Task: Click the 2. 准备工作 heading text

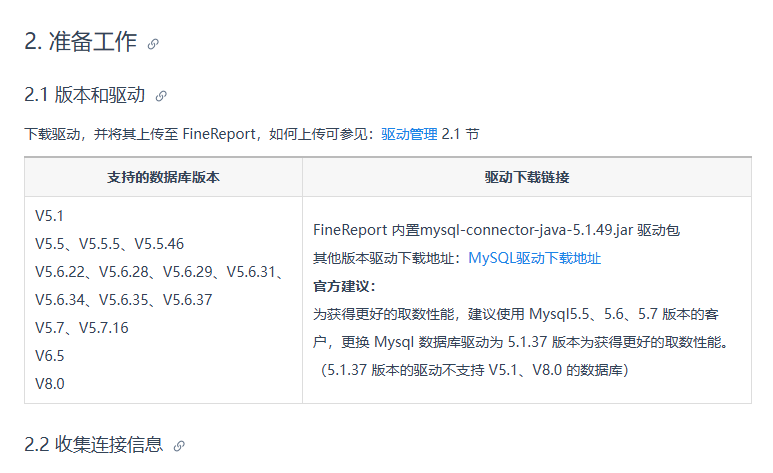Action: click(x=80, y=41)
